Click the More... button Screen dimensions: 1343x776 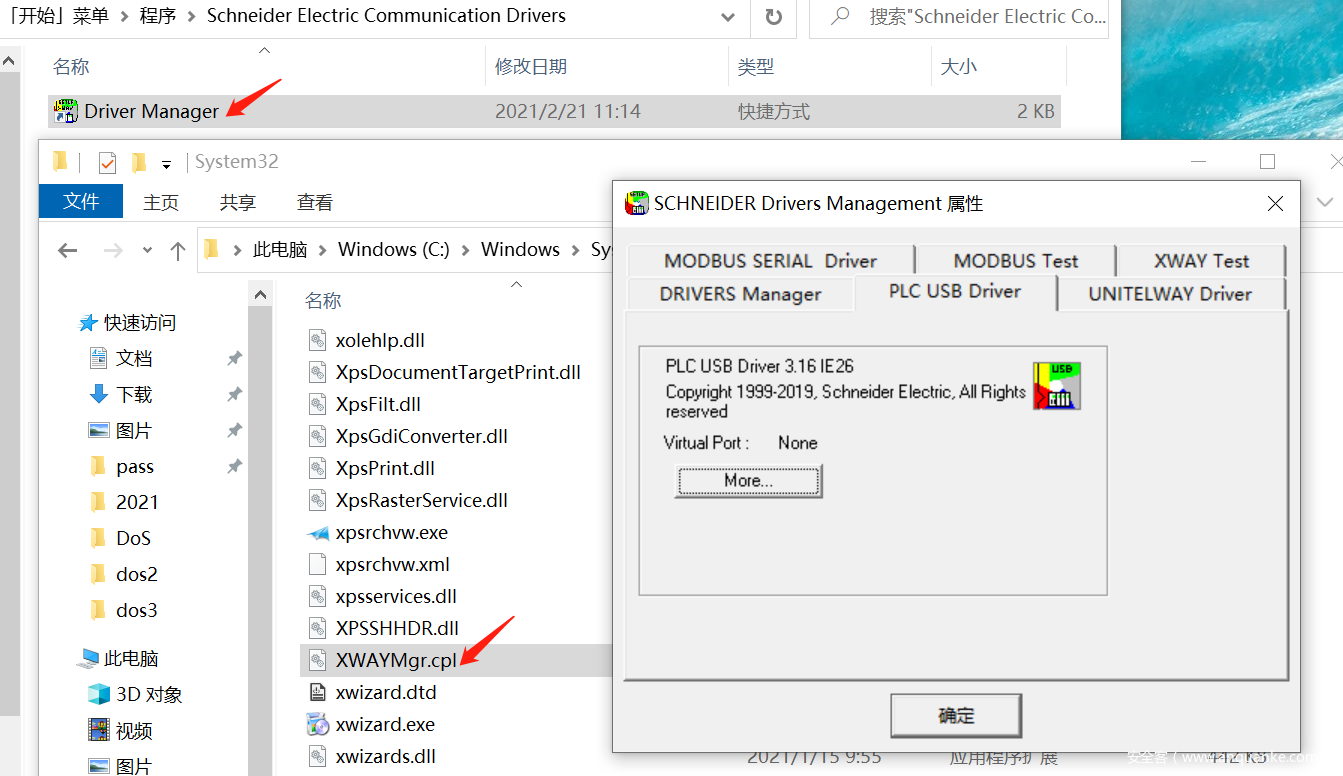748,481
